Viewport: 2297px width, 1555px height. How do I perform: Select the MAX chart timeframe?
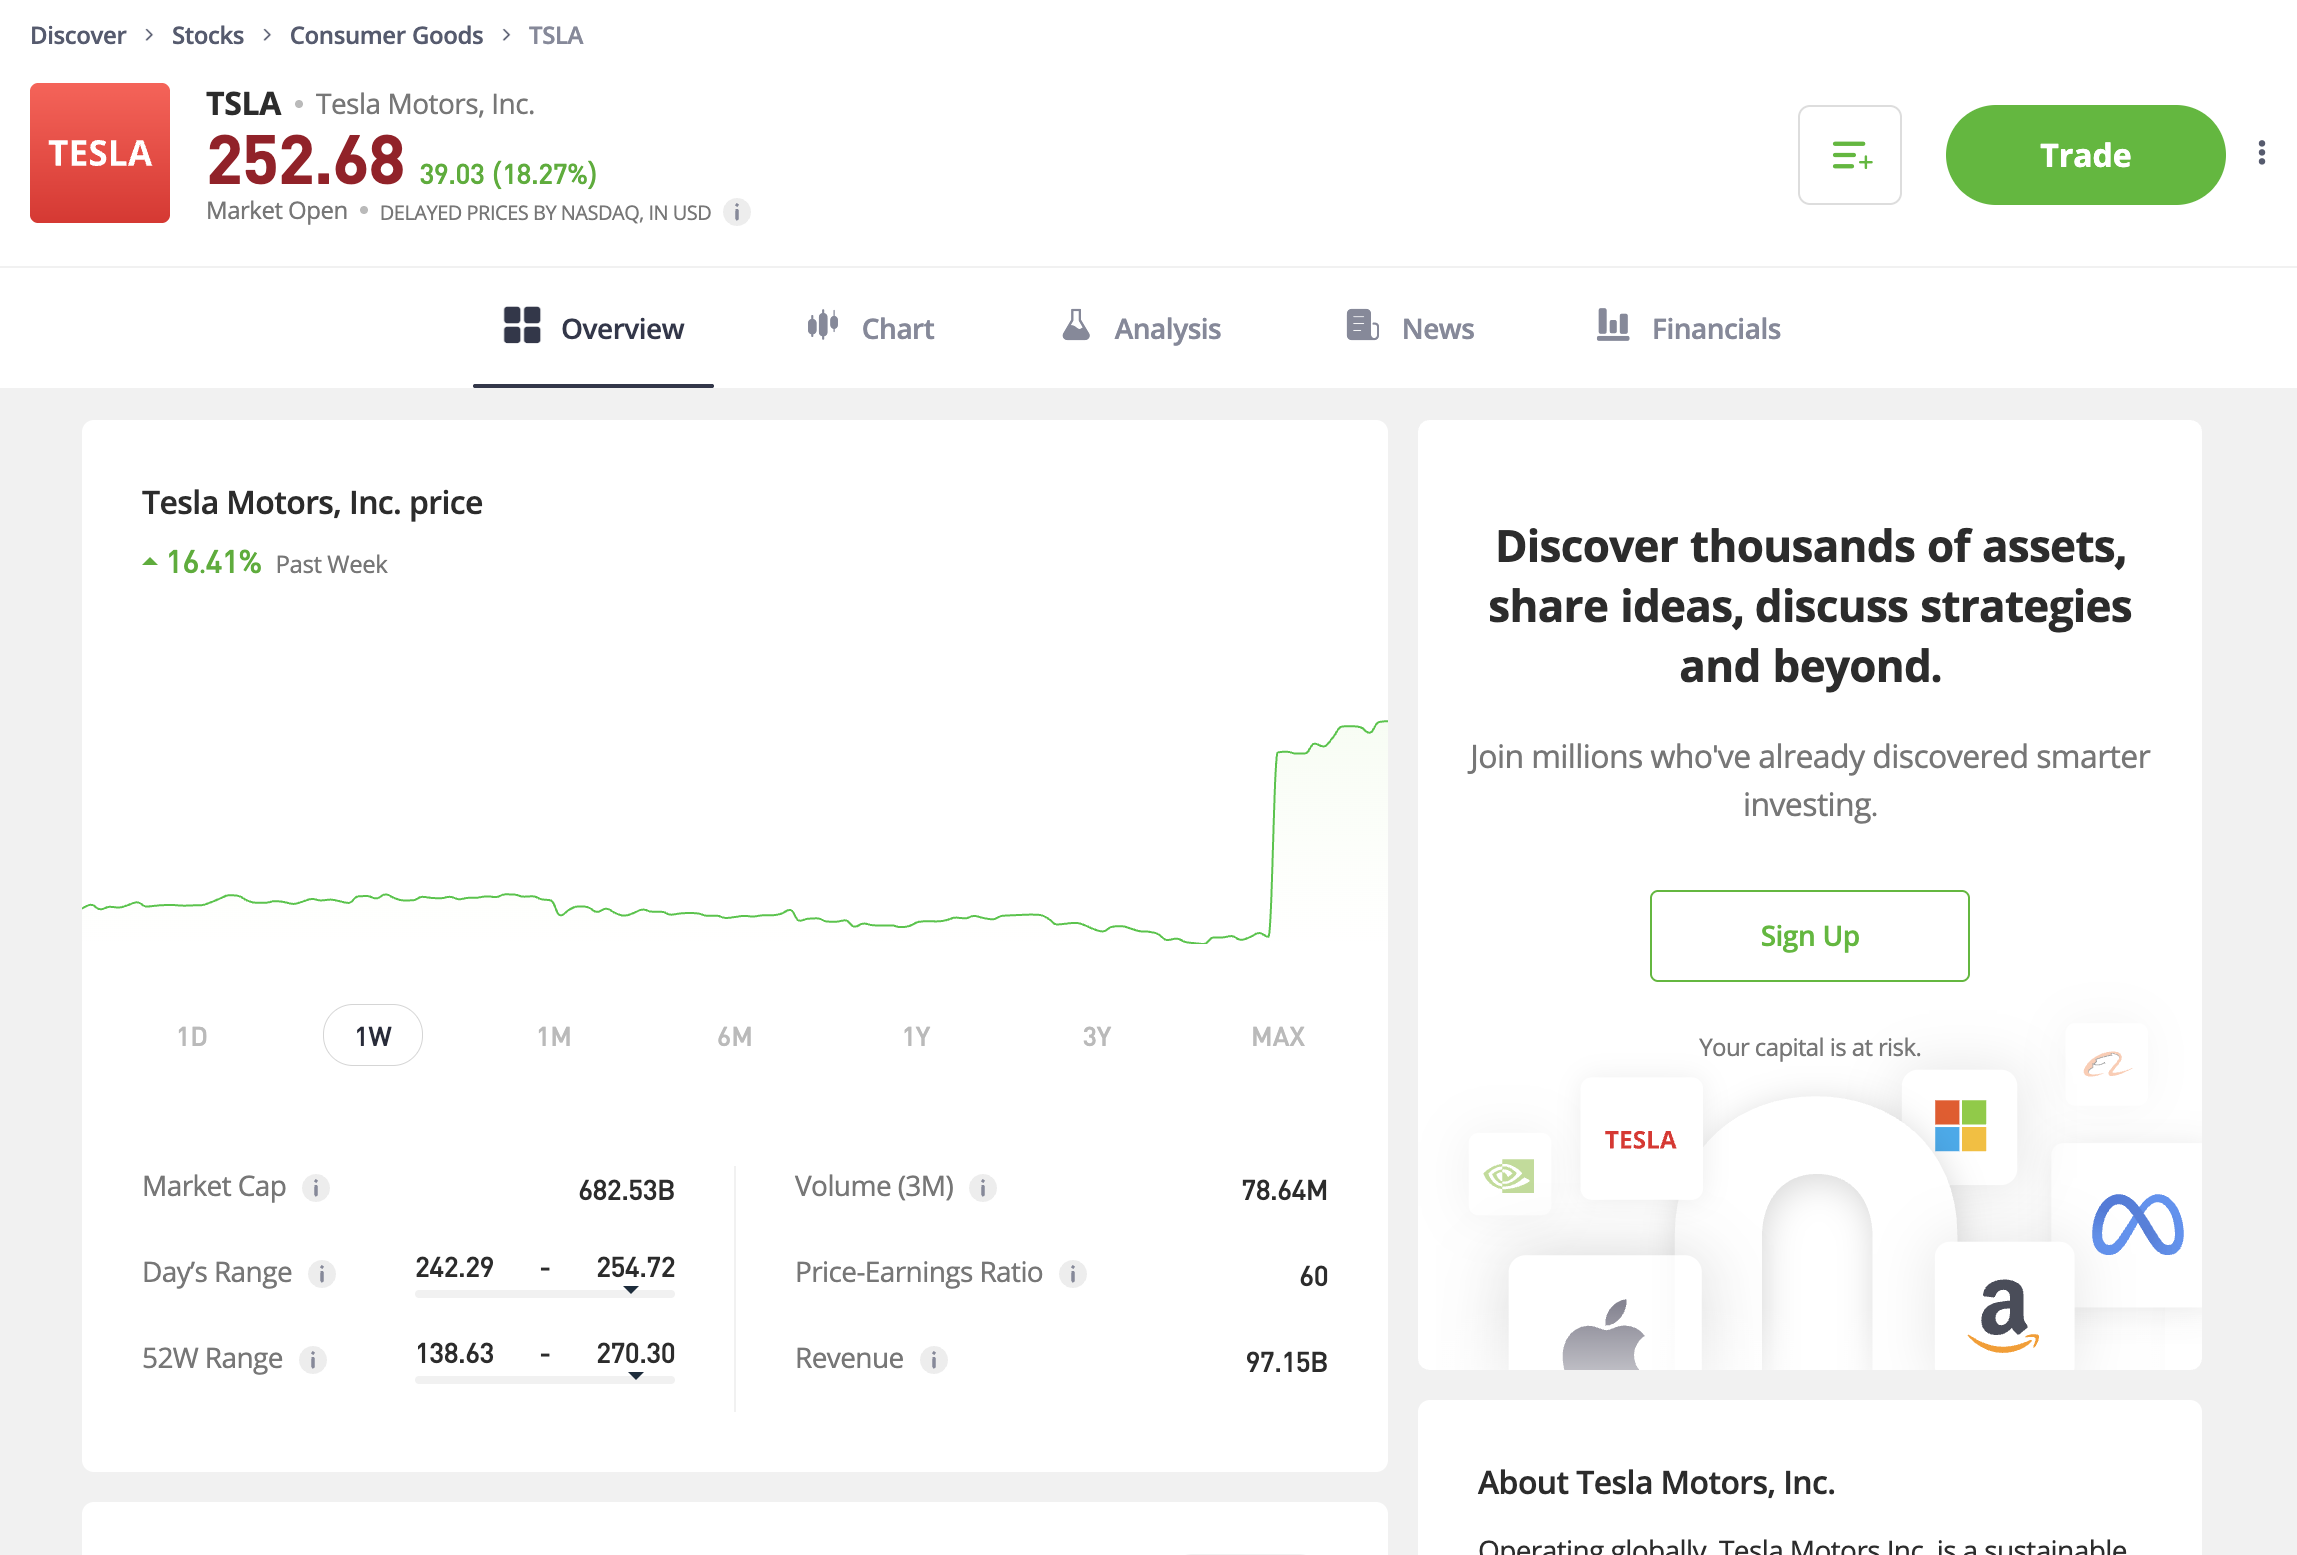[x=1278, y=1036]
